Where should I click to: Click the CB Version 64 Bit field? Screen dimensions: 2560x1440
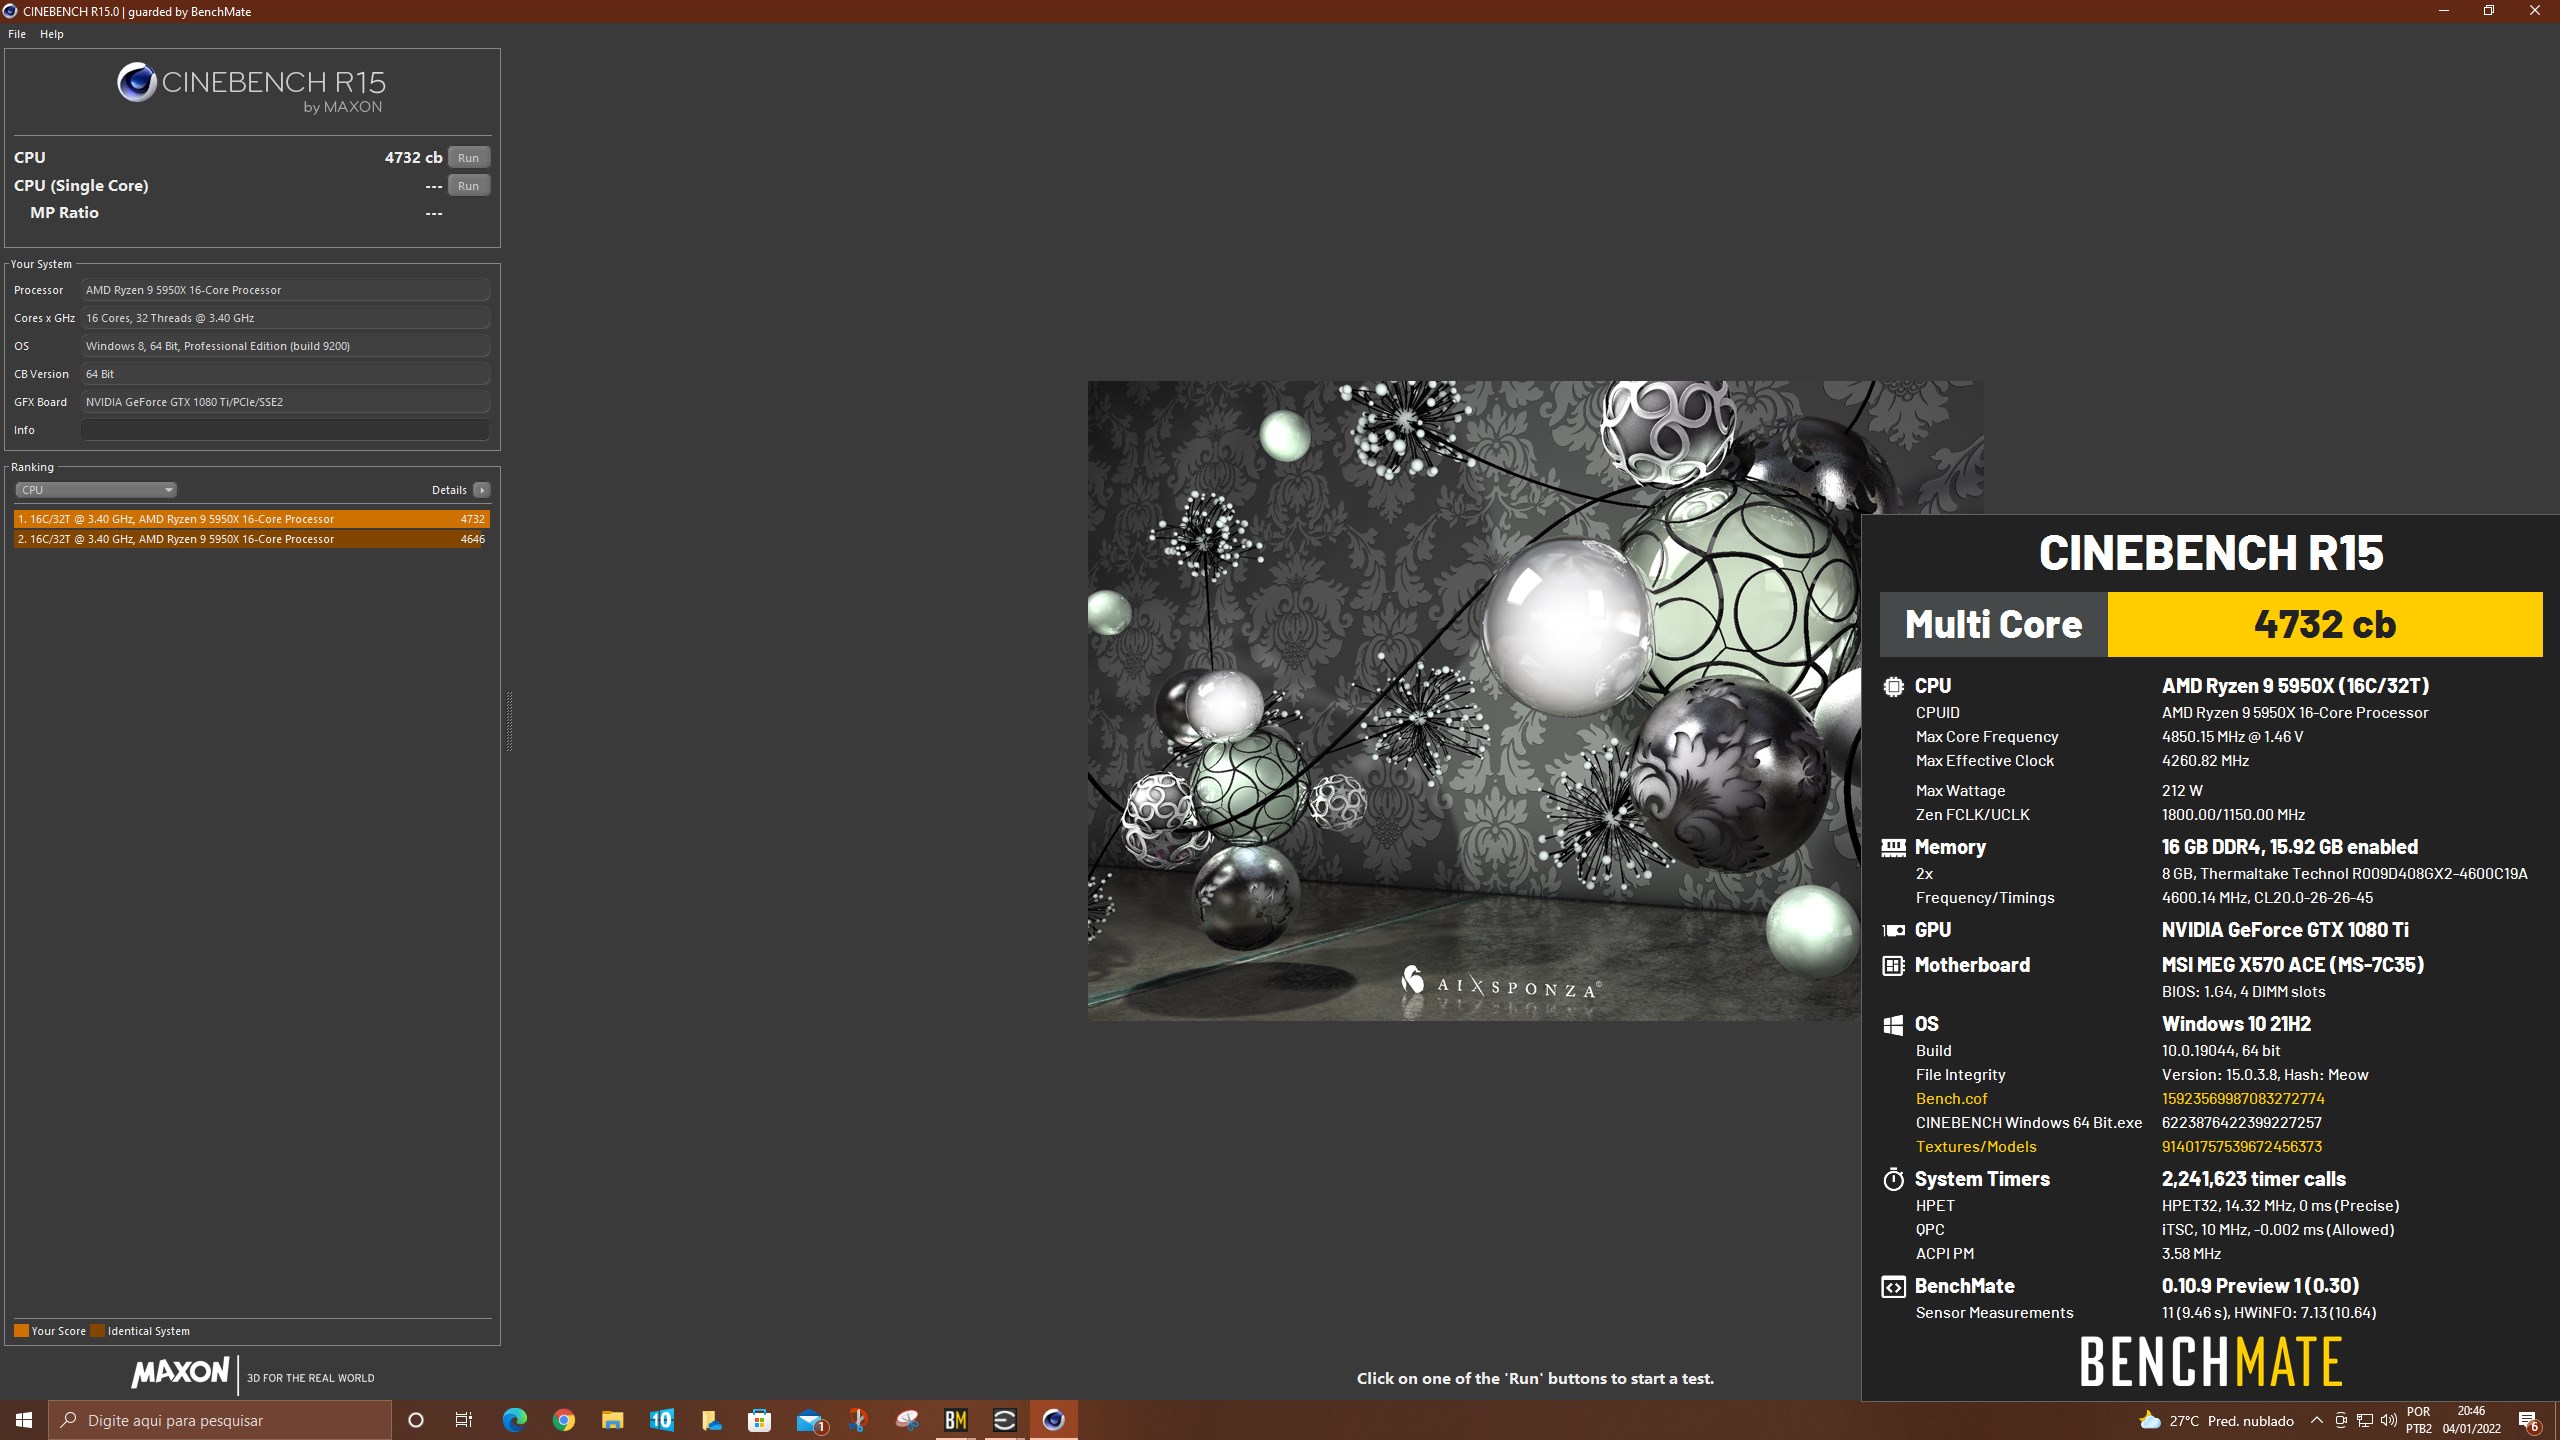(x=285, y=374)
